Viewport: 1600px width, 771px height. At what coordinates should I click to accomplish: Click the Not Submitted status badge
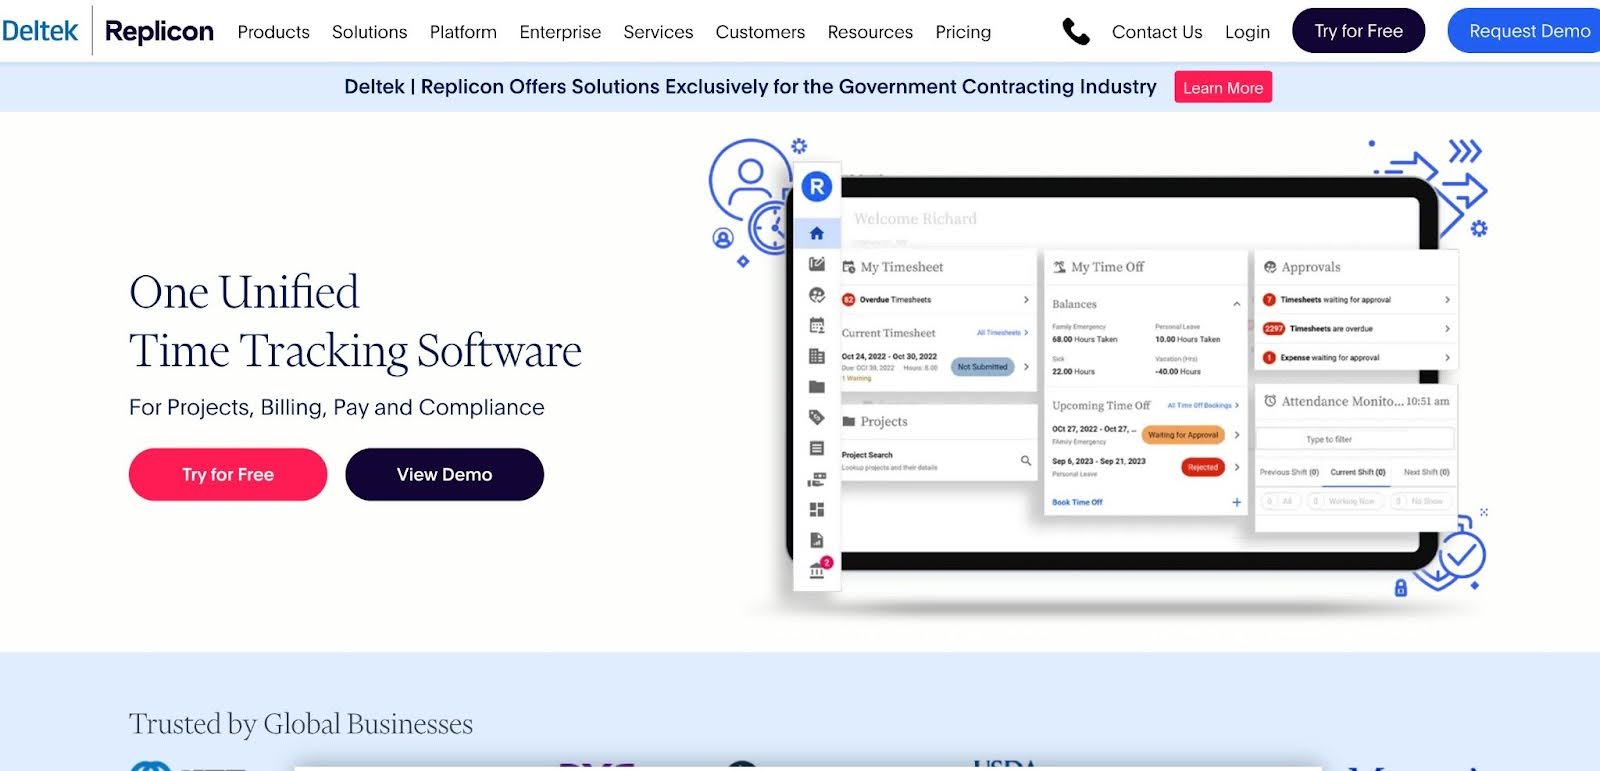tap(982, 367)
